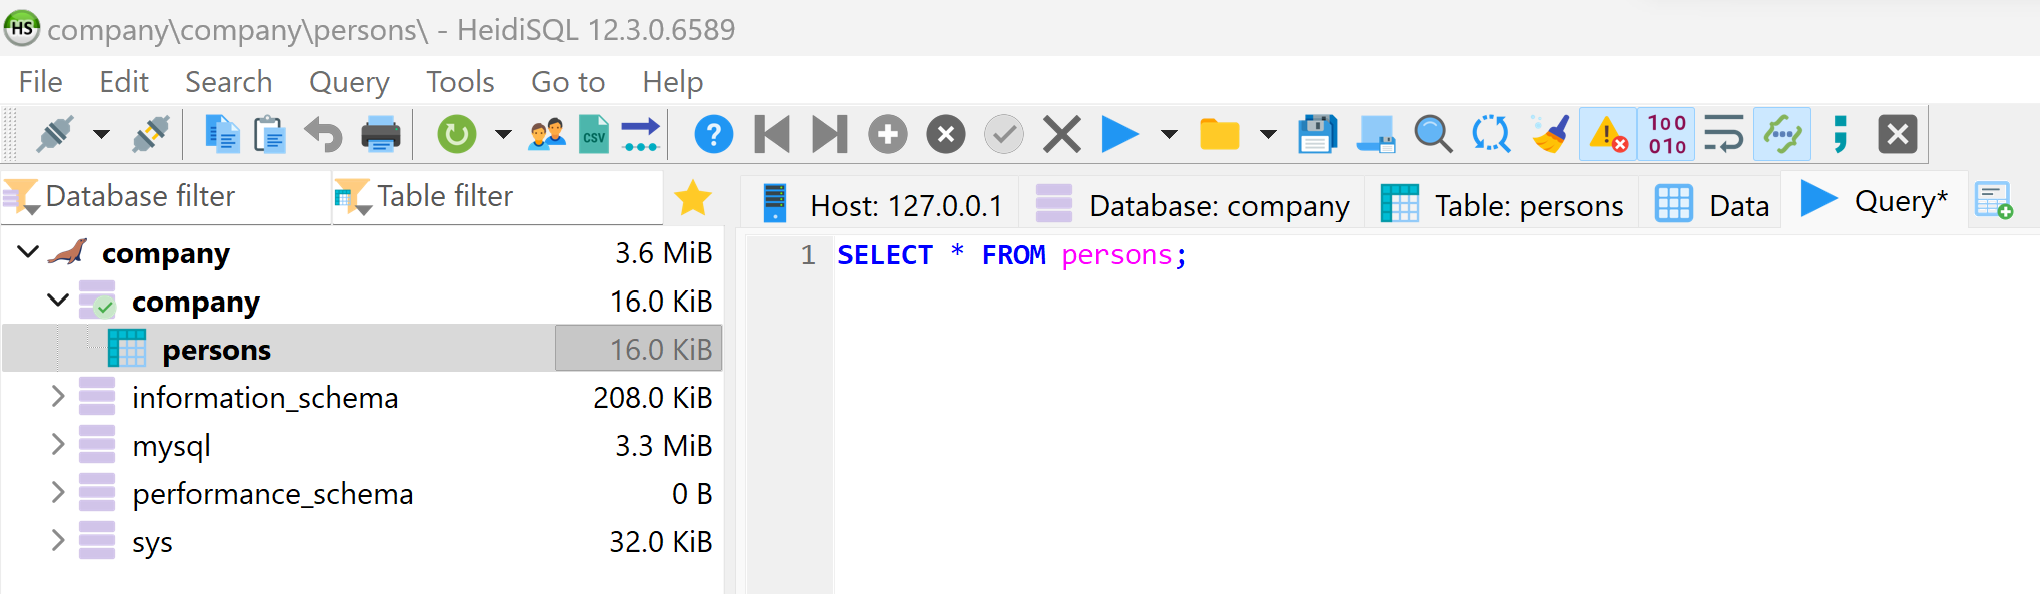Click the Undo arrow icon
The height and width of the screenshot is (595, 2040).
[x=323, y=134]
